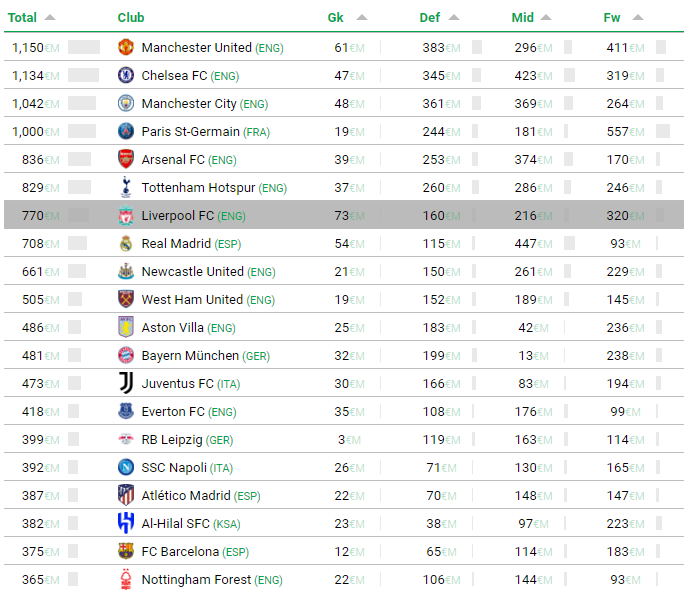The image size is (684, 591).
Task: Click the Club column header
Action: (x=131, y=17)
